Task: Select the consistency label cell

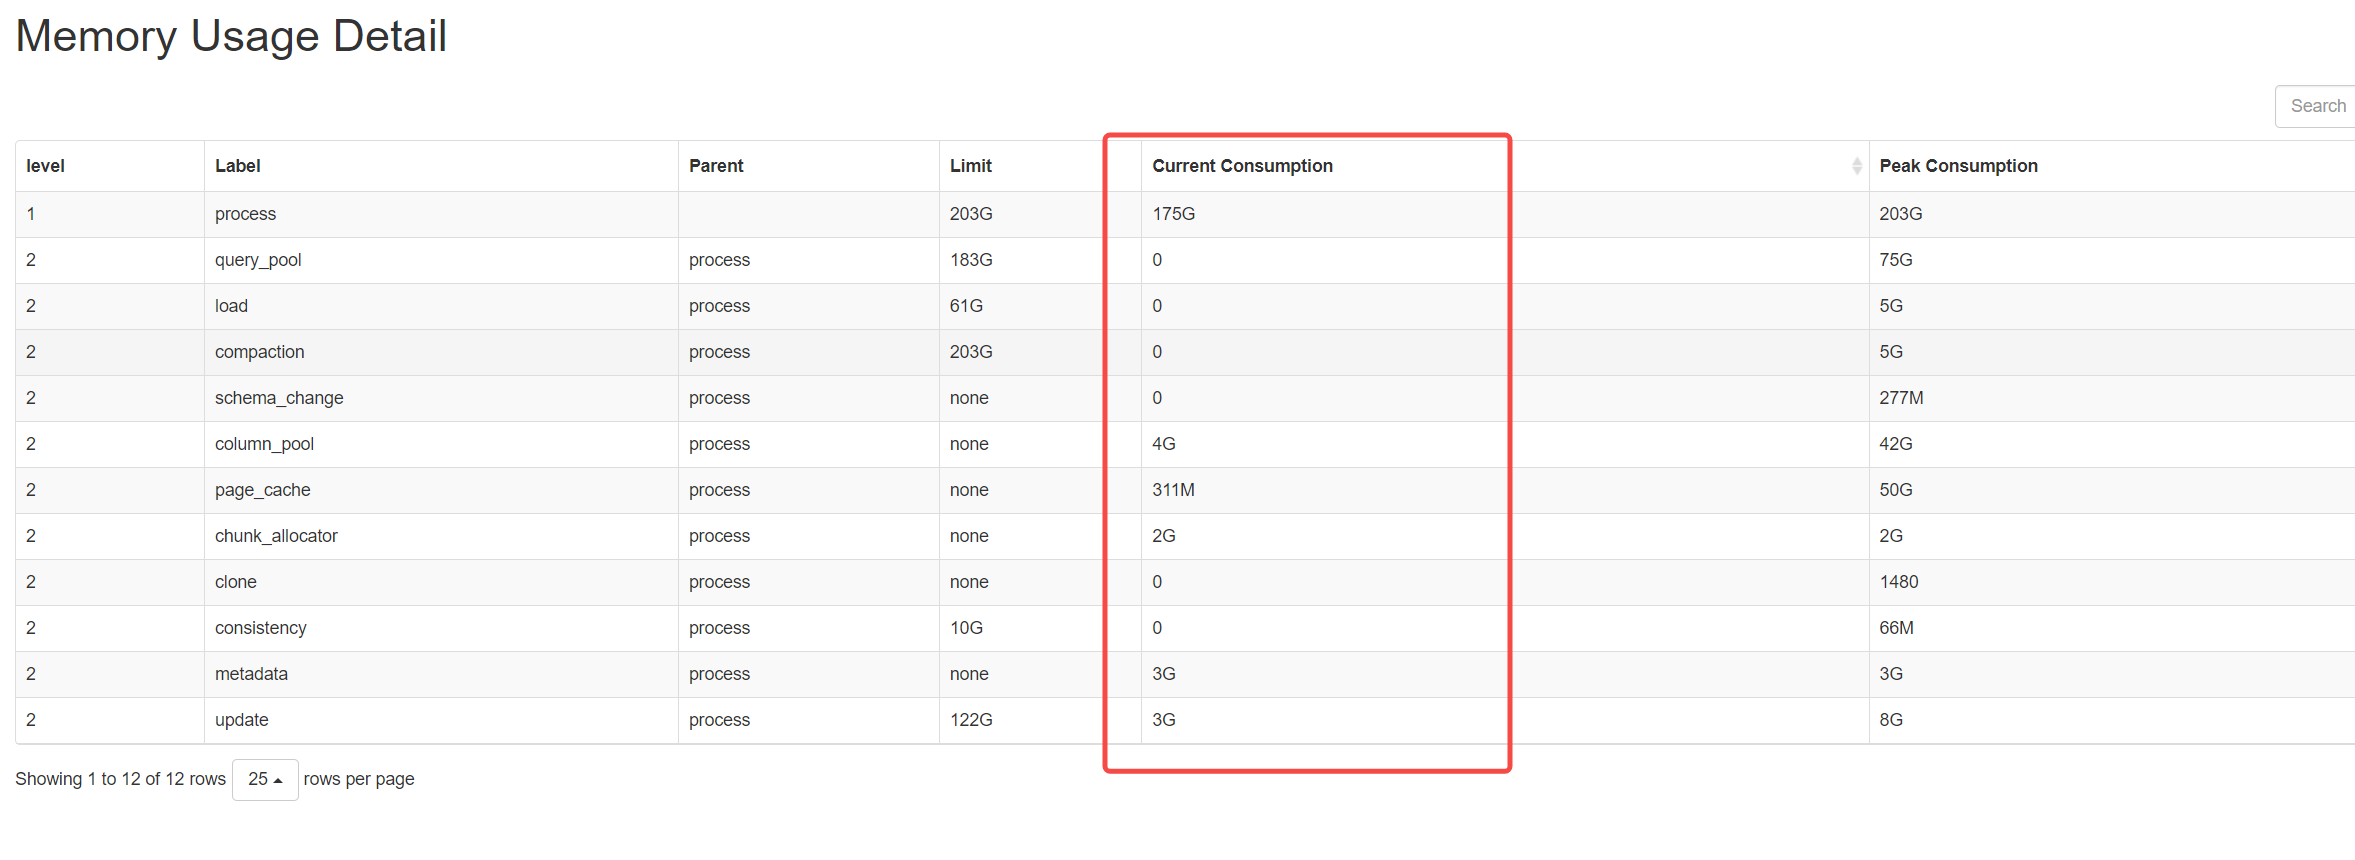Action: tap(260, 628)
